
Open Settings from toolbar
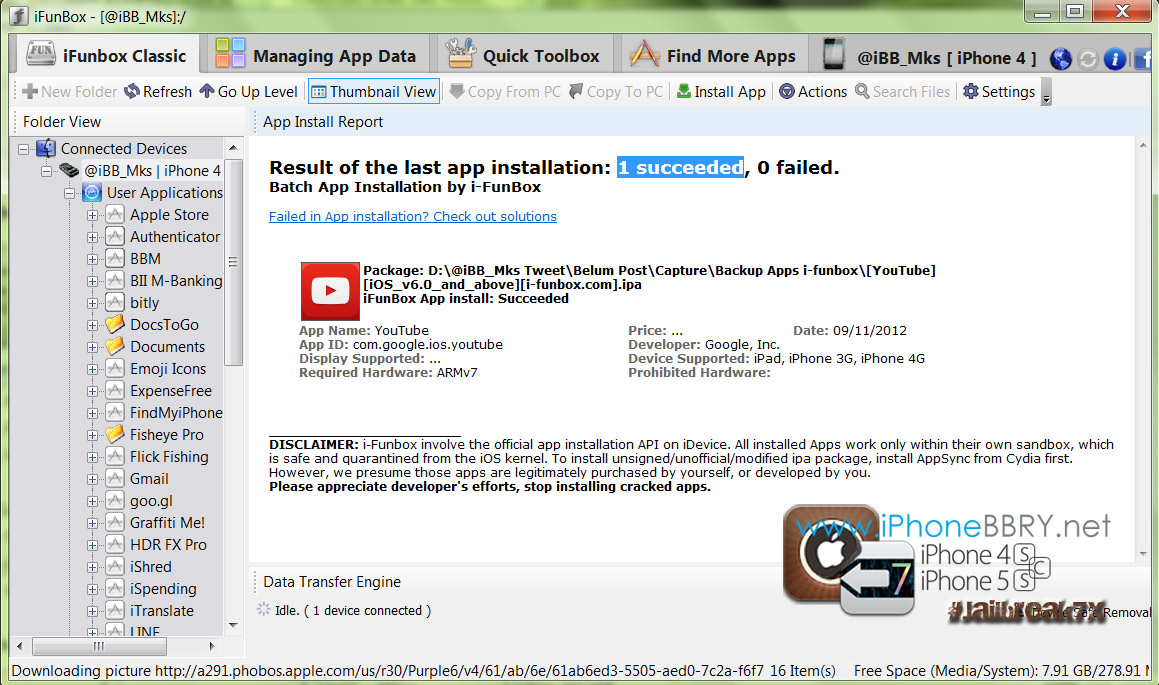[999, 92]
